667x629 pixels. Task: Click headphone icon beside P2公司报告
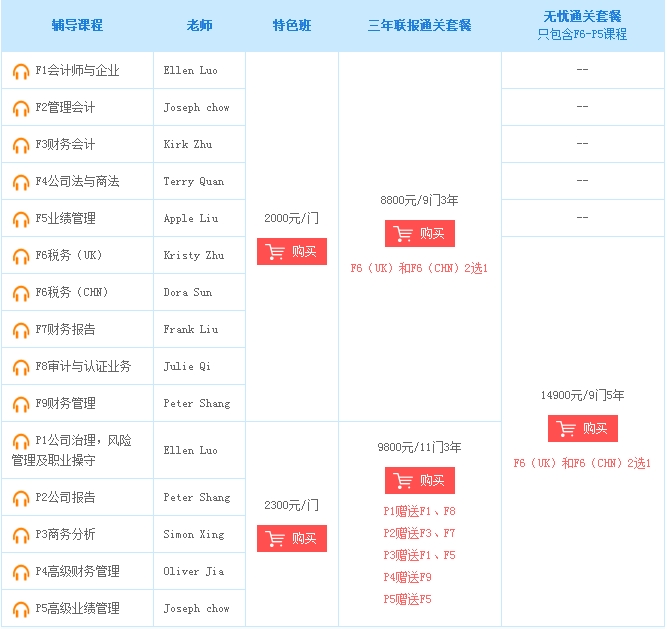(21, 499)
